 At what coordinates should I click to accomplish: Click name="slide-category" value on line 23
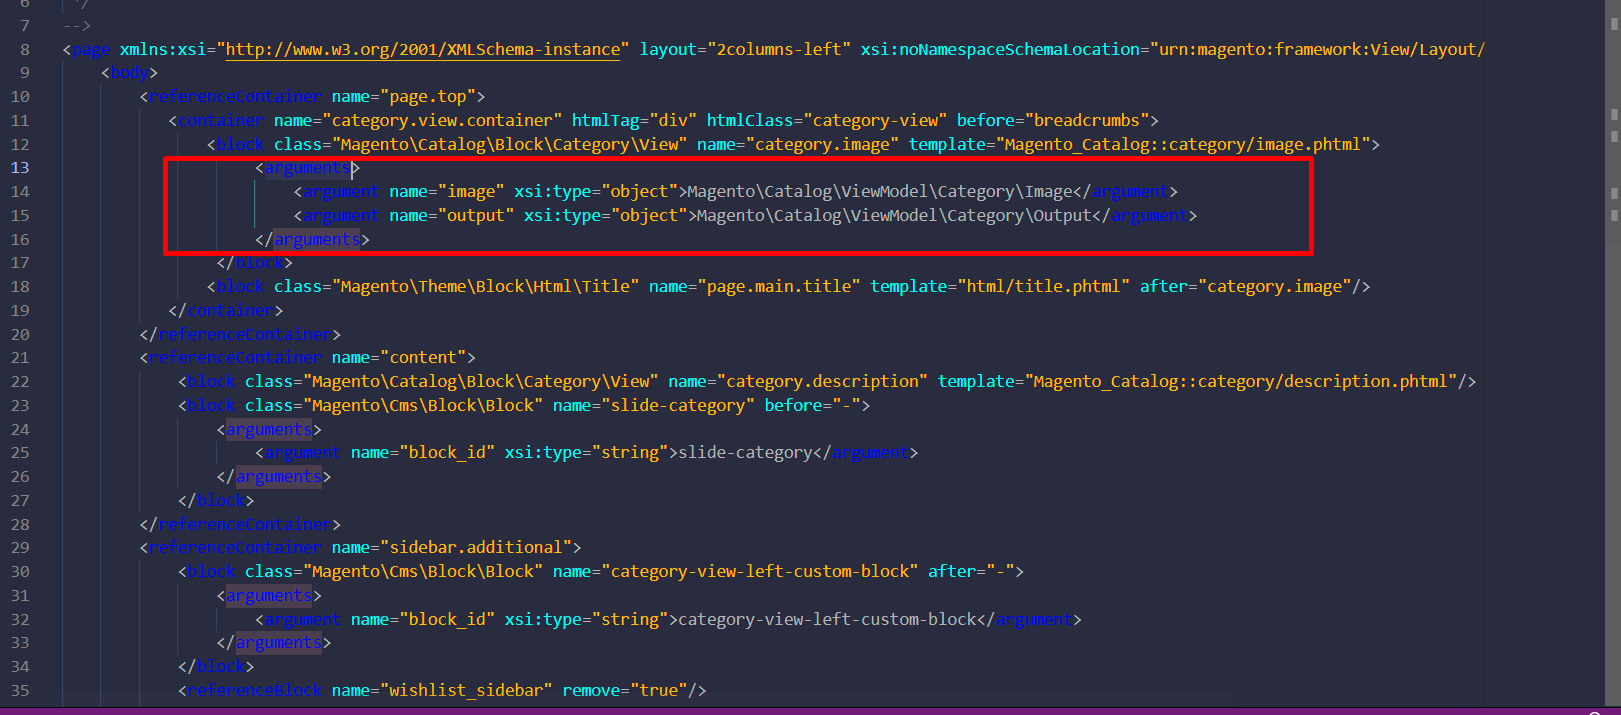tap(678, 406)
